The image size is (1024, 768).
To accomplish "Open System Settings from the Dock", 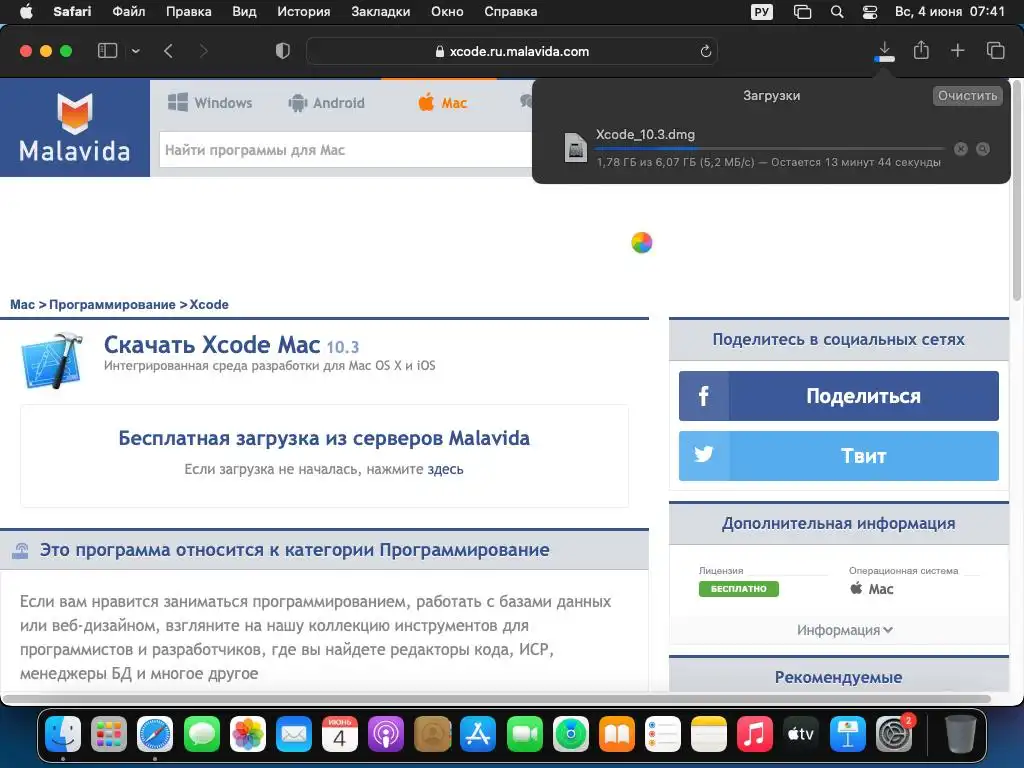I will pyautogui.click(x=893, y=733).
